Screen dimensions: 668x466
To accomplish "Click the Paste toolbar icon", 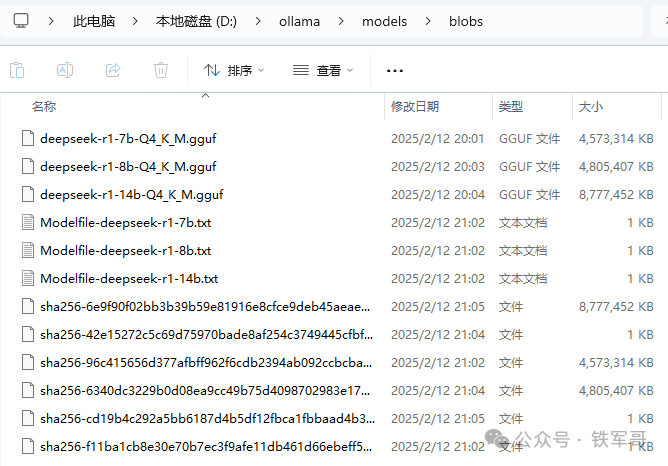I will click(x=17, y=70).
